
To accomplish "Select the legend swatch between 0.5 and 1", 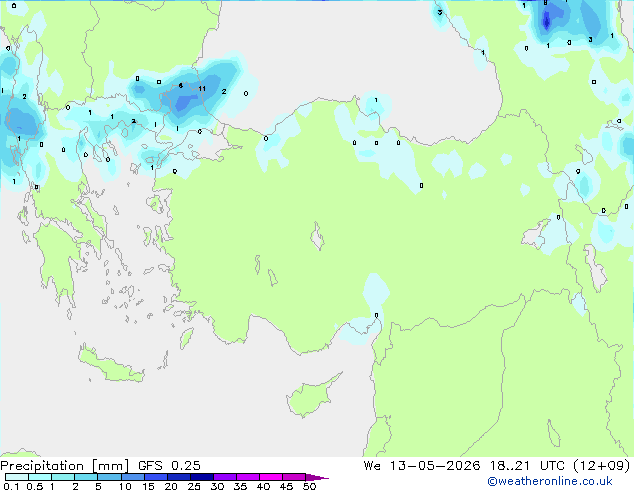I will [x=40, y=477].
